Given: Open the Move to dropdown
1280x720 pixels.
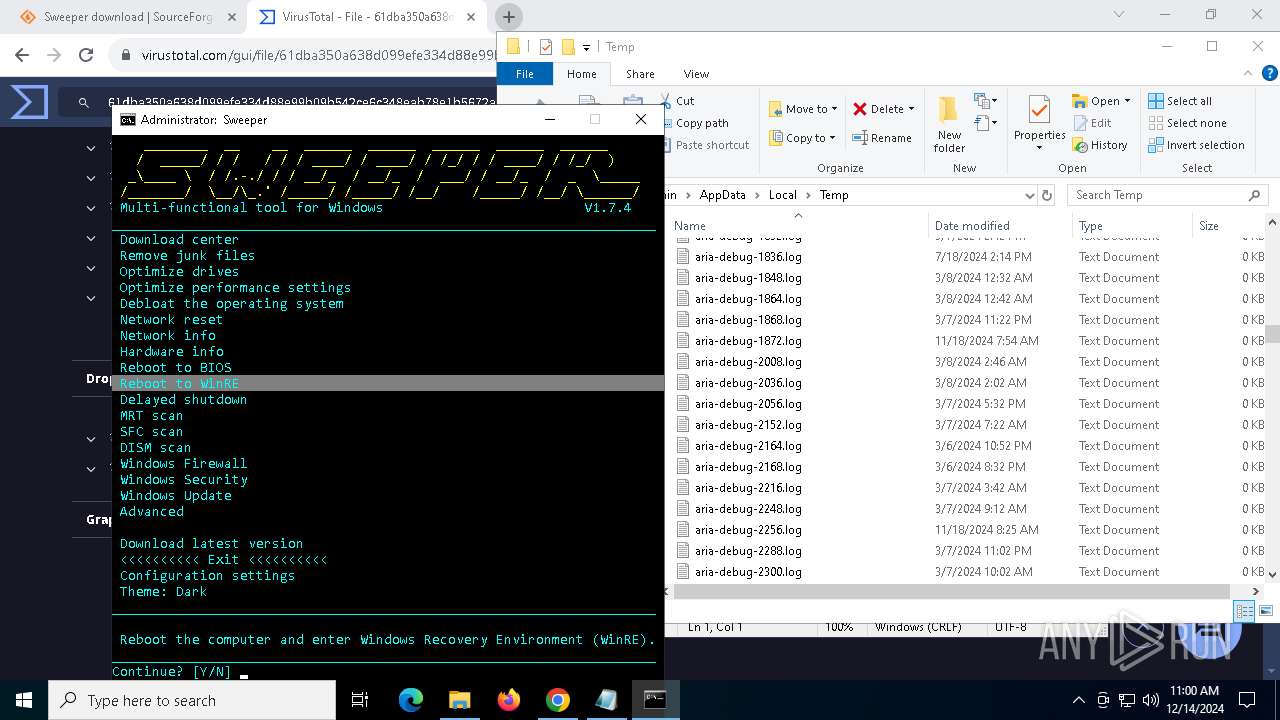Looking at the screenshot, I should tap(805, 109).
